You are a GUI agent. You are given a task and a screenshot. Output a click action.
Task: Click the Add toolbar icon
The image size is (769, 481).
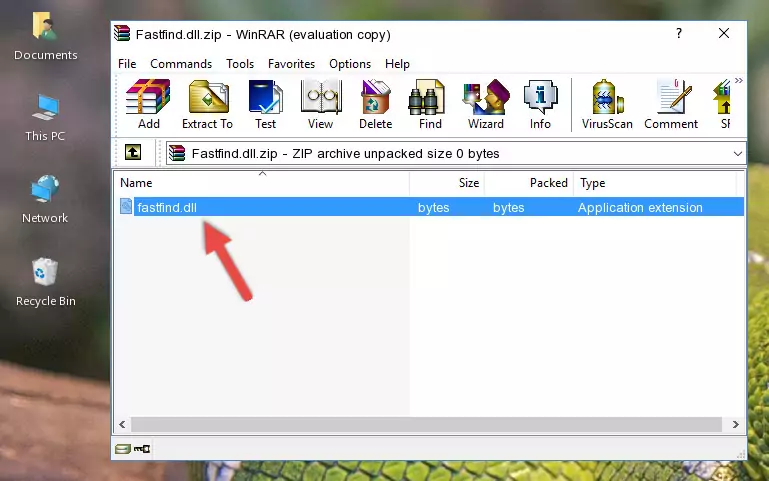148,104
